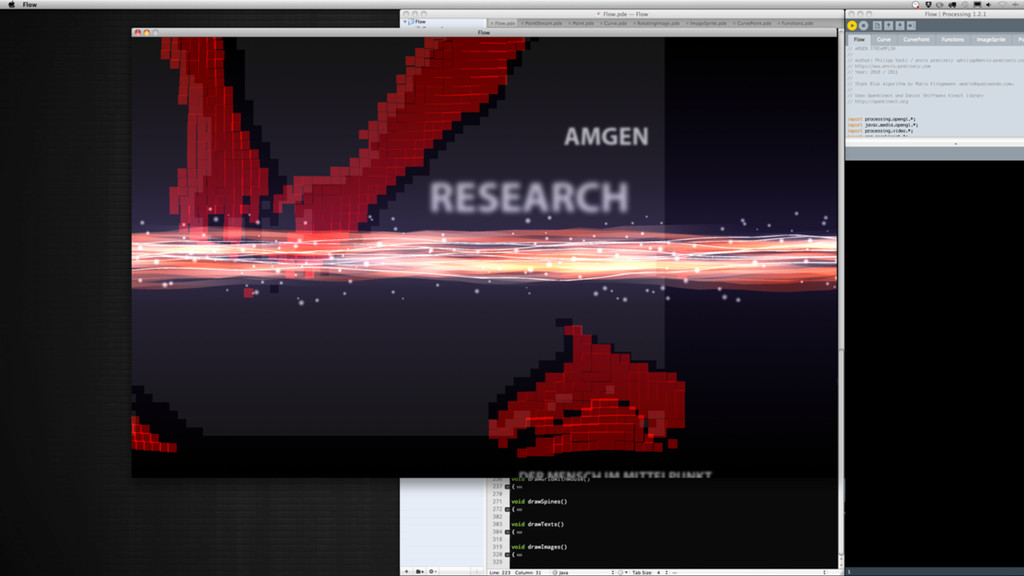
Task: Open the Flow application menu
Action: [x=30, y=5]
